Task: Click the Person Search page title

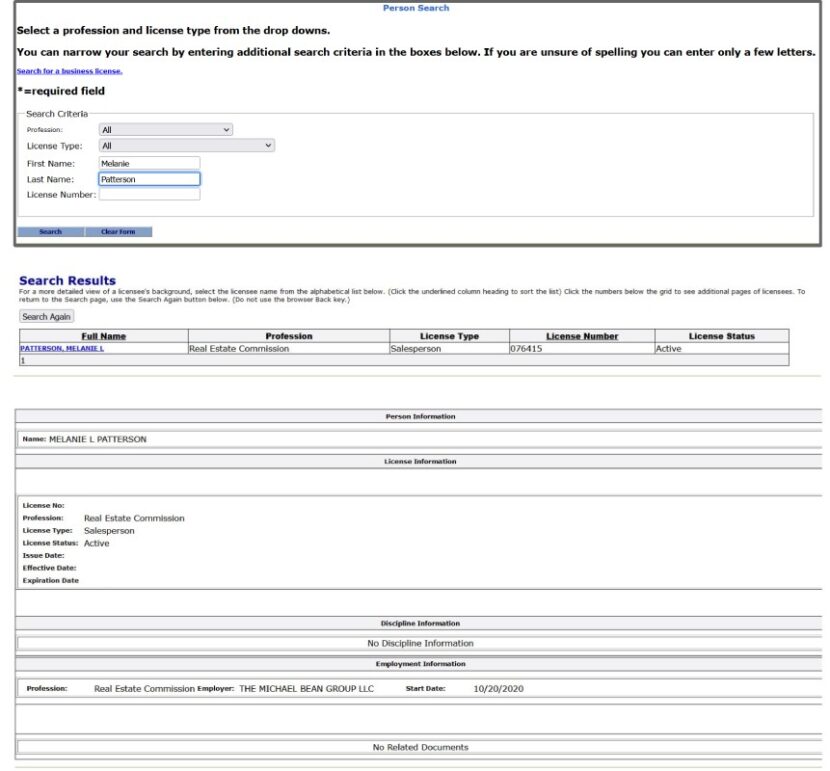Action: [x=416, y=8]
